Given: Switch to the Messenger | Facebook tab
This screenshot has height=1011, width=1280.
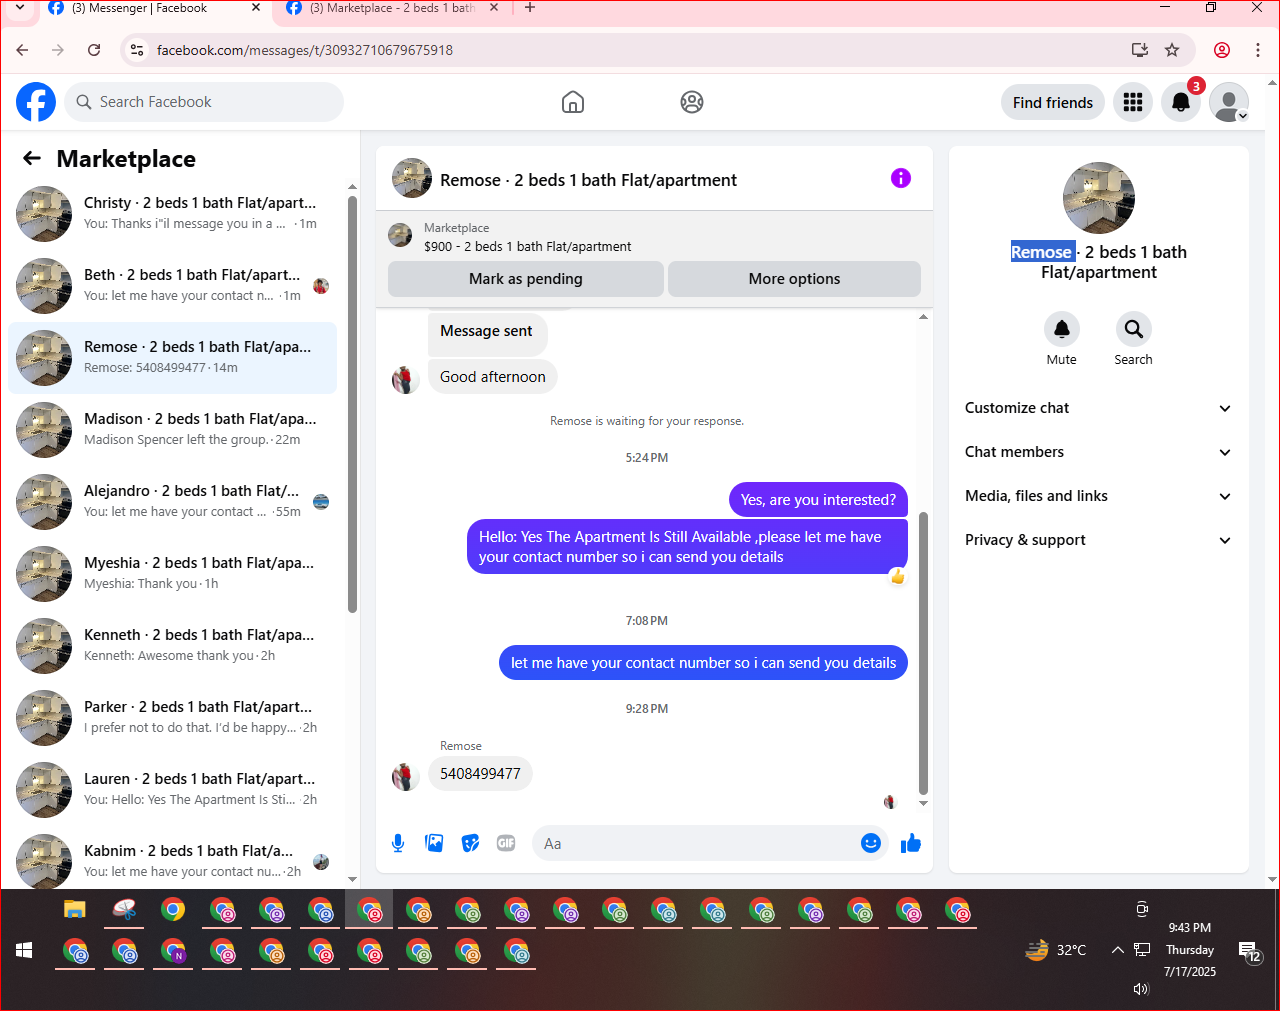Looking at the screenshot, I should coord(150,9).
